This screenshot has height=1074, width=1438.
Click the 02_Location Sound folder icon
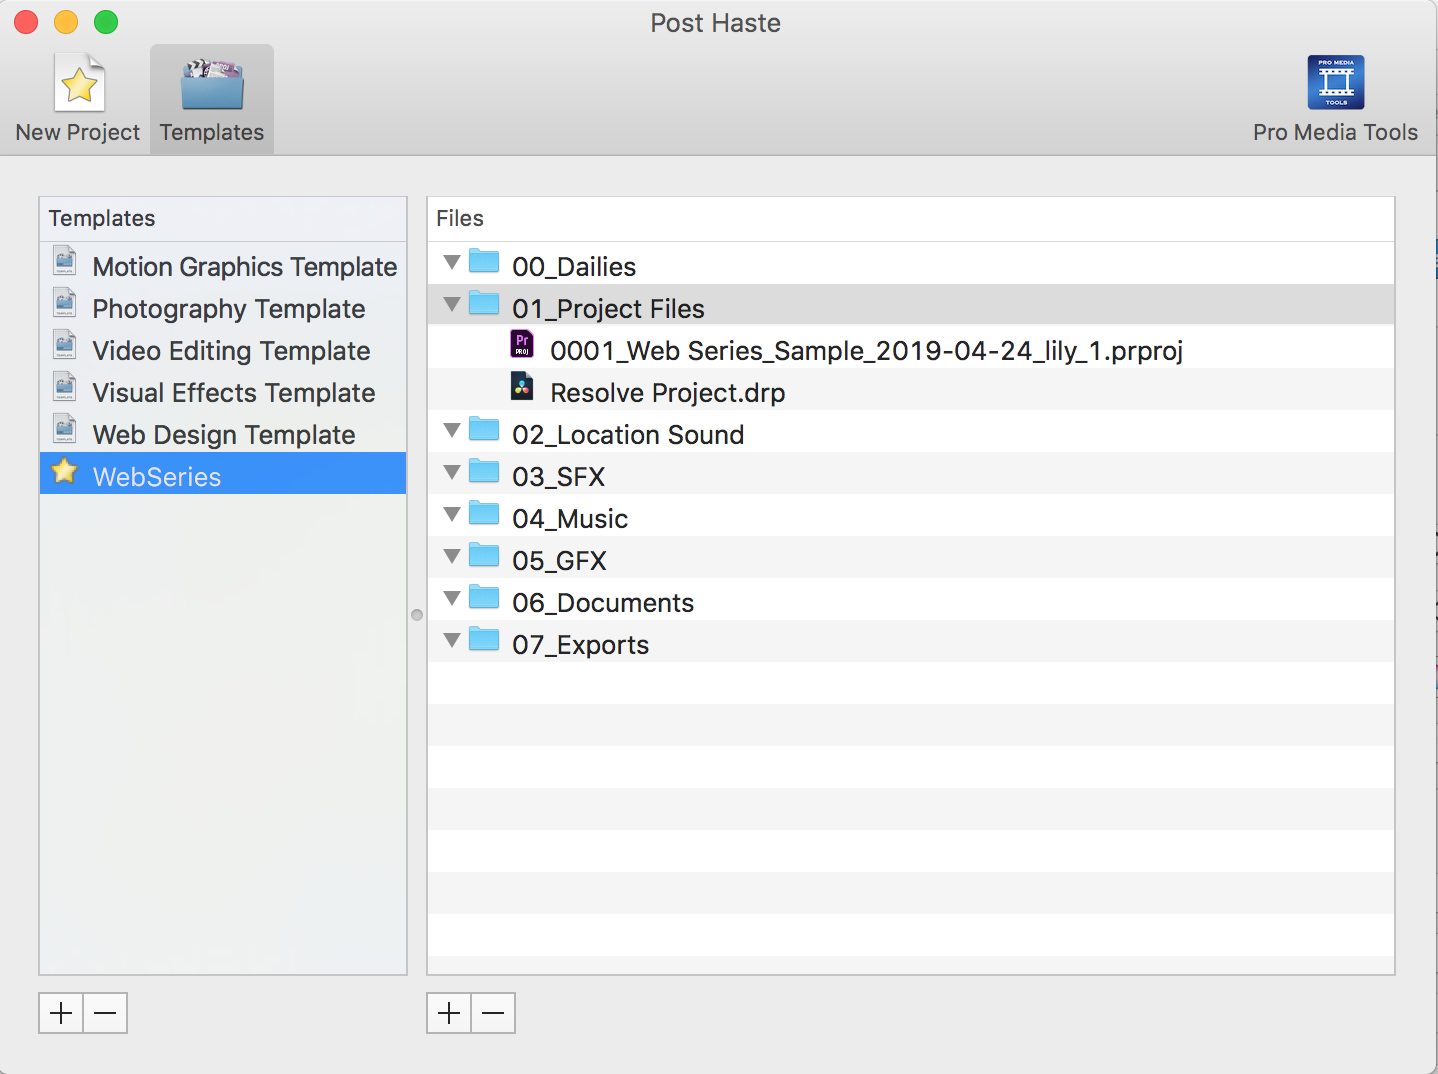point(484,430)
